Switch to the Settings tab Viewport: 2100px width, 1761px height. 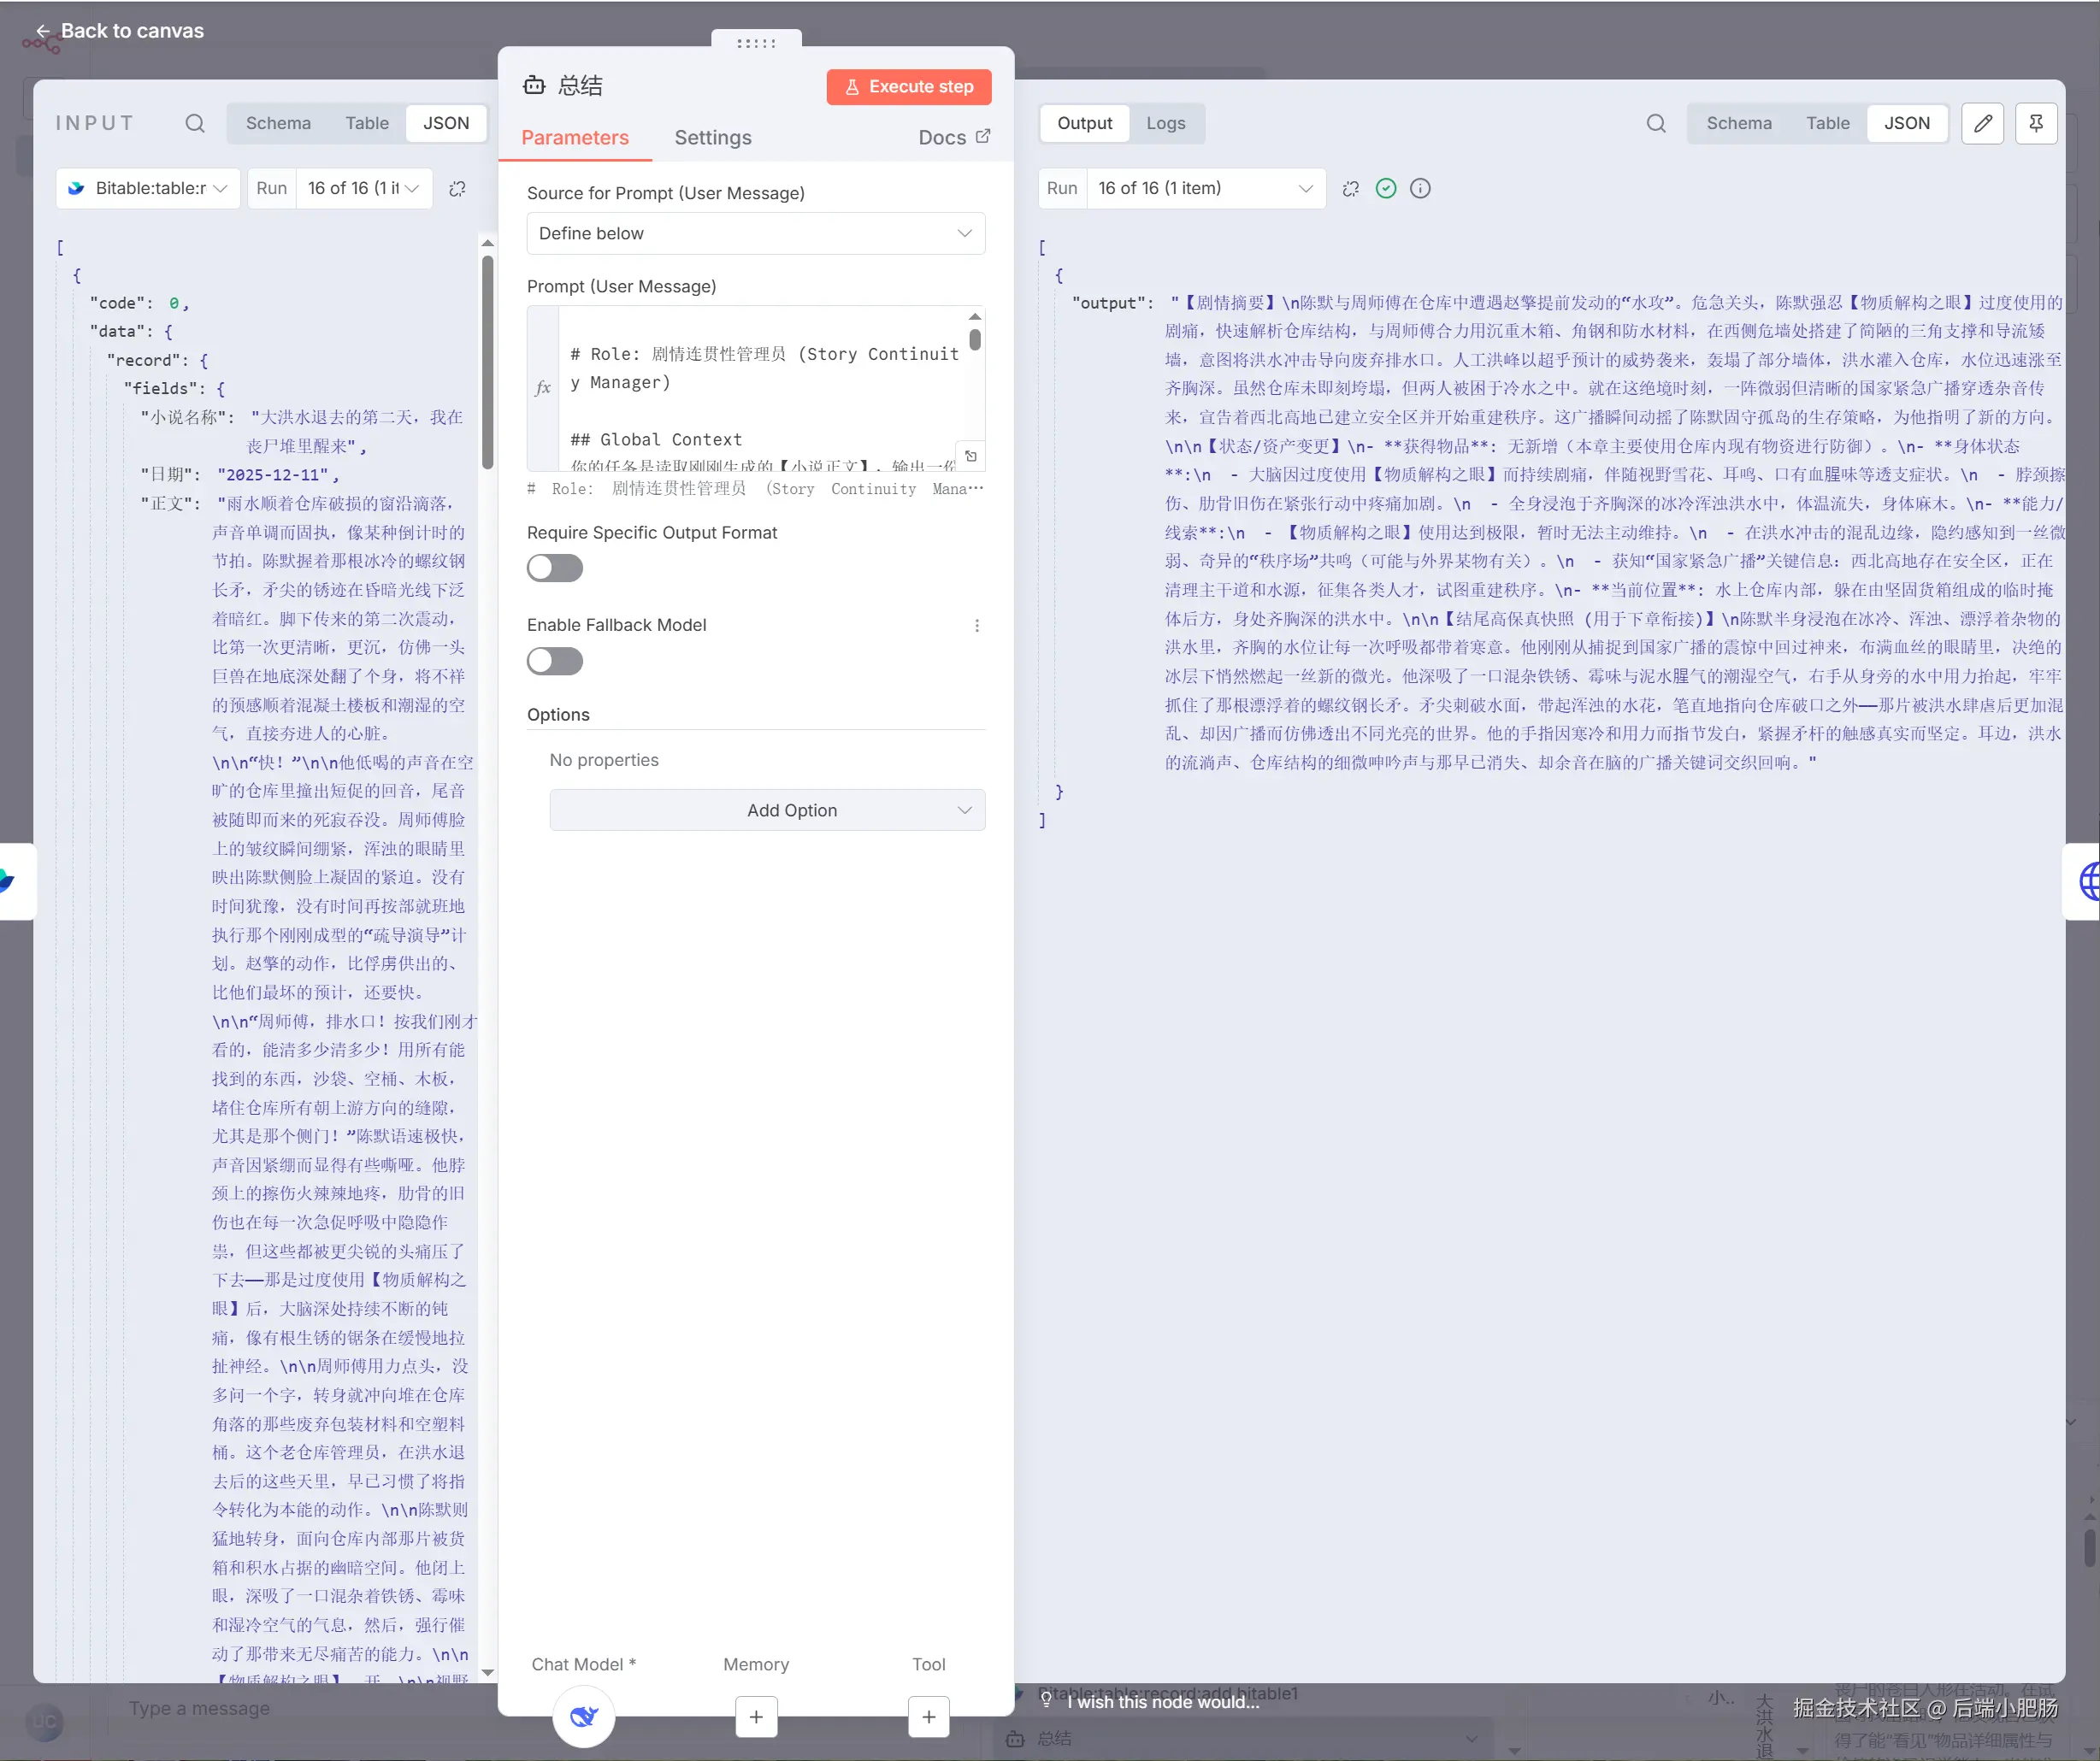pyautogui.click(x=712, y=137)
